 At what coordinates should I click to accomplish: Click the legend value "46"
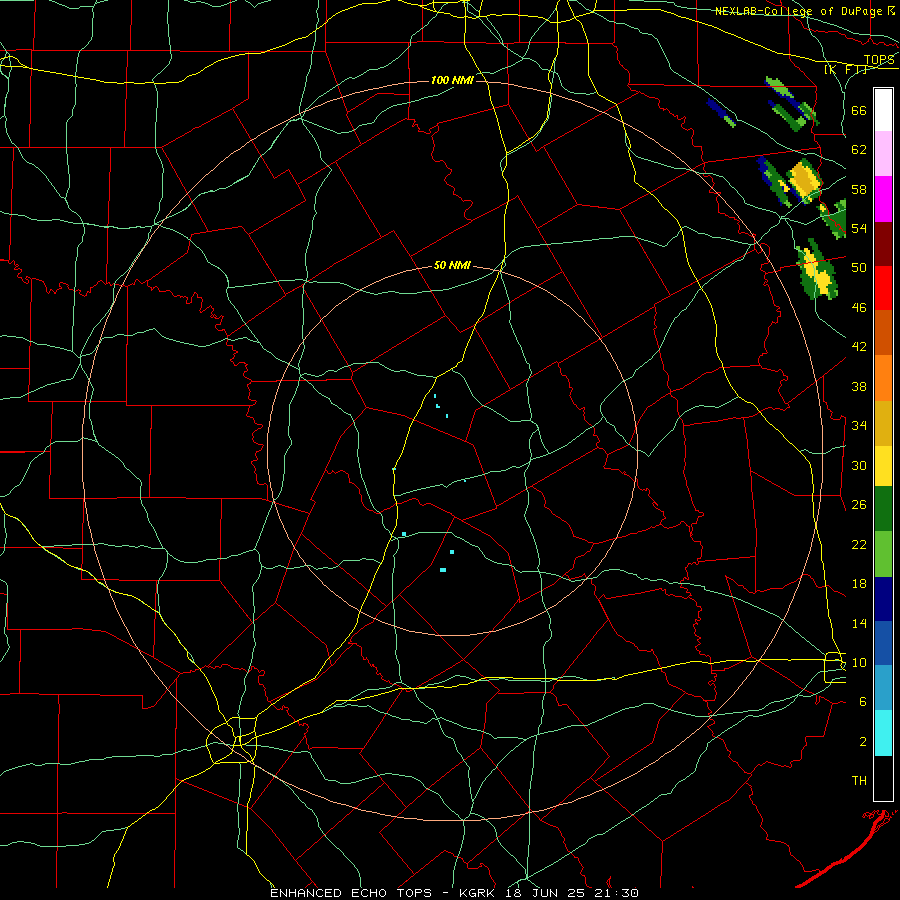click(x=859, y=308)
